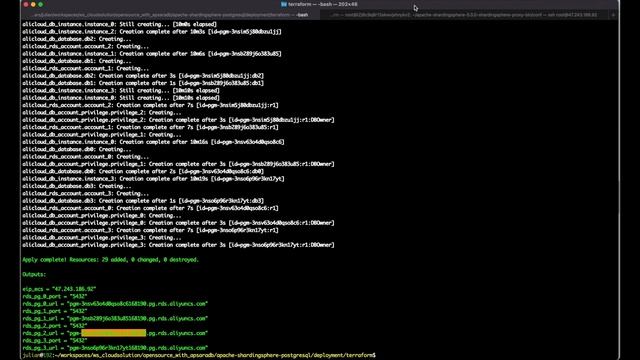Screen dimensions: 640x360
Task: Click the privilege_1 'Creation complete after 3s' line
Action: point(178,164)
